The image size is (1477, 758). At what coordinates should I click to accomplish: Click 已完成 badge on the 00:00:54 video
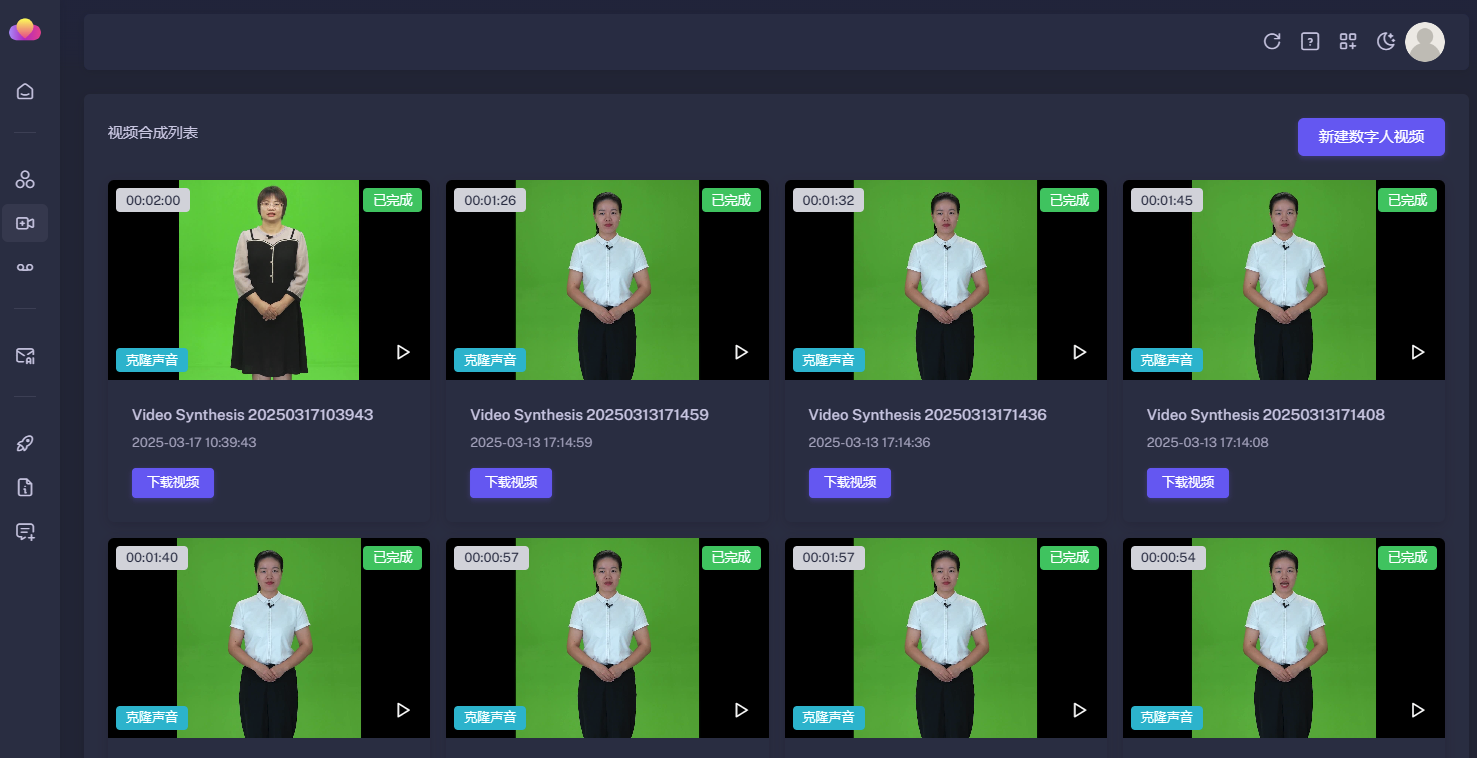click(1407, 558)
